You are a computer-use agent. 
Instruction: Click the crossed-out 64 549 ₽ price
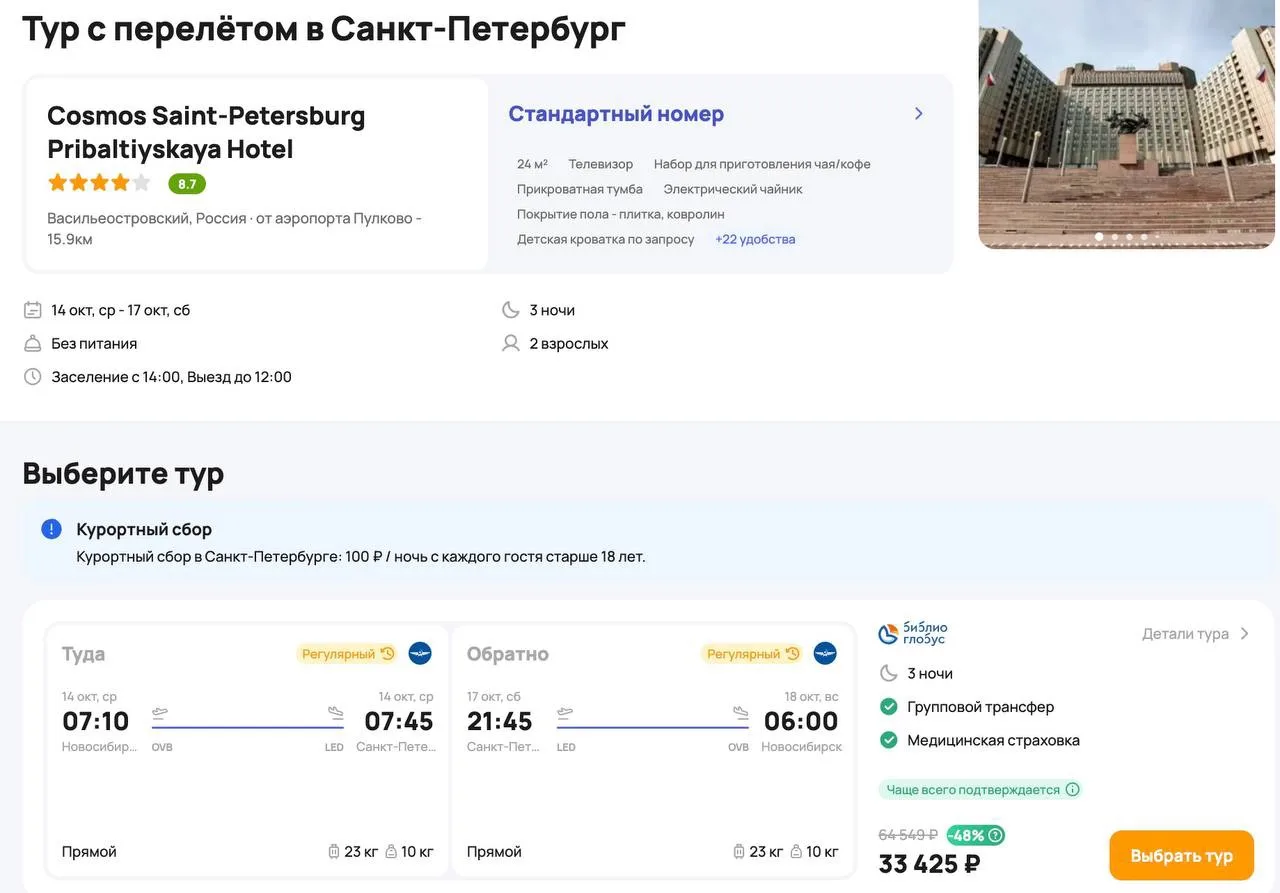[x=908, y=835]
